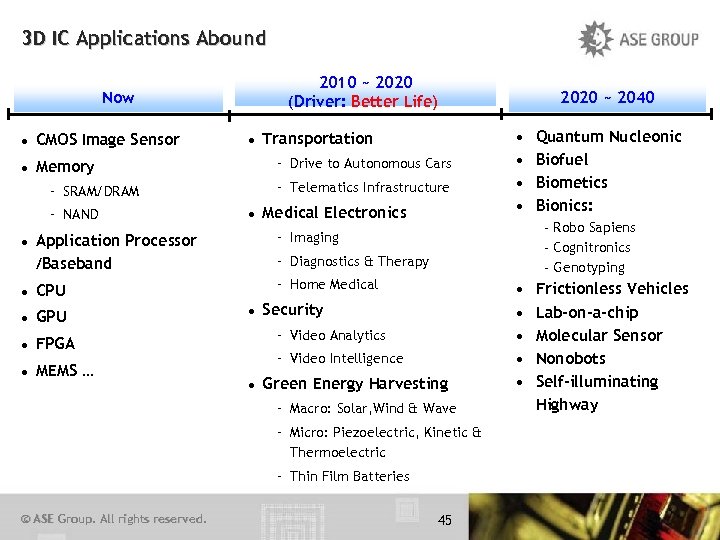Click the '(Driver: Better Life)' subtitle

pos(363,101)
